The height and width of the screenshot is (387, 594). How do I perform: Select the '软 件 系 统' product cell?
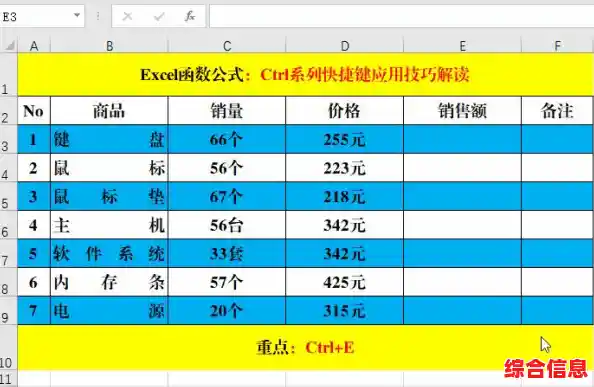pos(109,254)
